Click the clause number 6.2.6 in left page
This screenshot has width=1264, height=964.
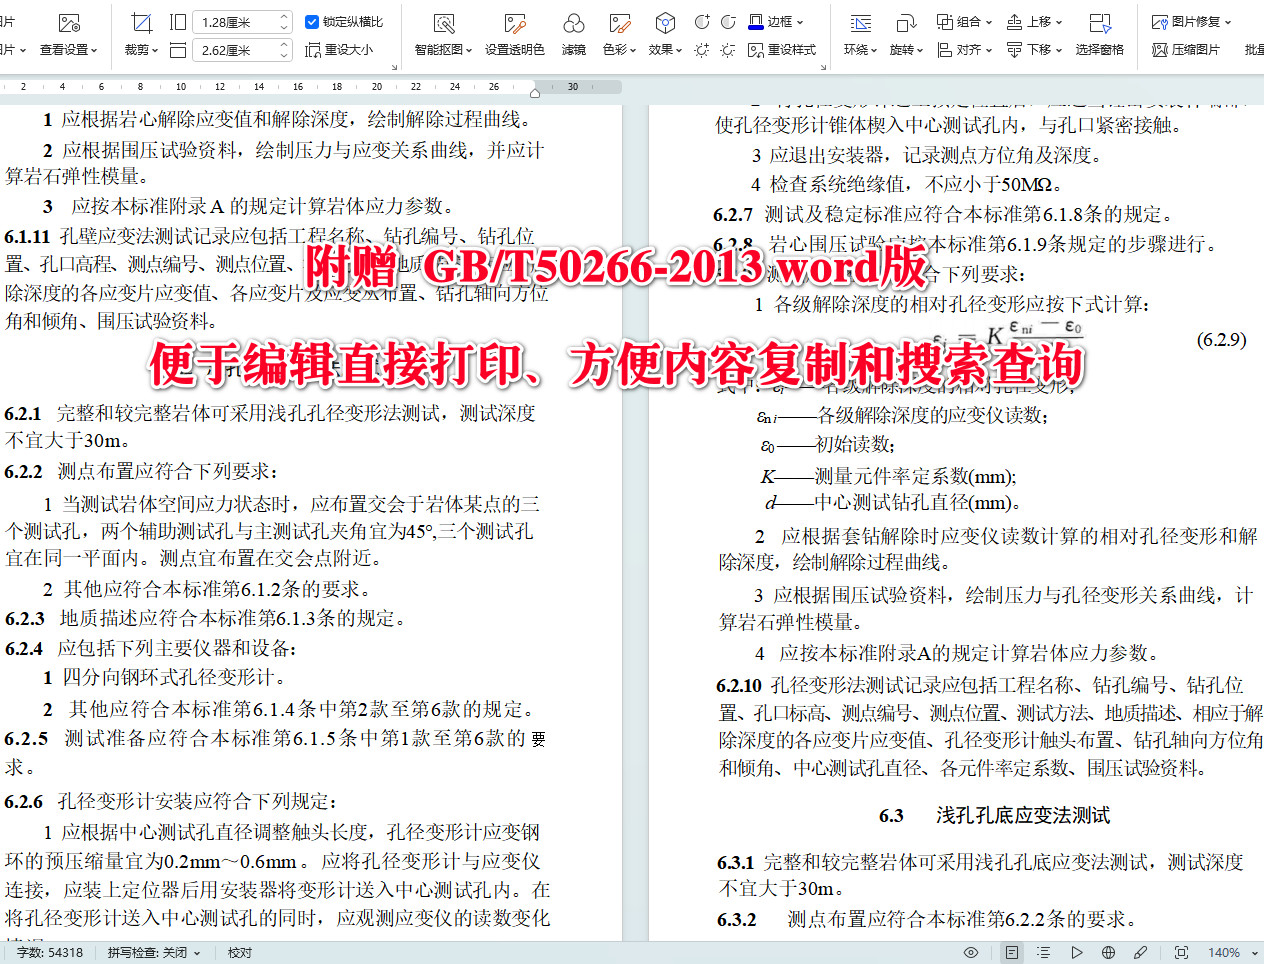pyautogui.click(x=23, y=801)
